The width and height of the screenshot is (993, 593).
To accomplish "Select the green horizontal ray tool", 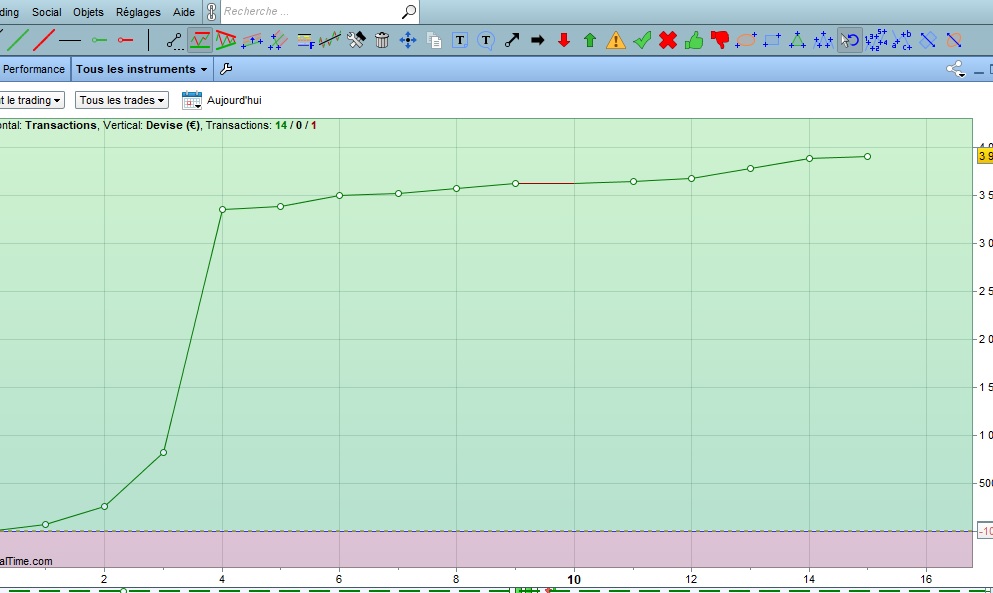I will (x=99, y=40).
